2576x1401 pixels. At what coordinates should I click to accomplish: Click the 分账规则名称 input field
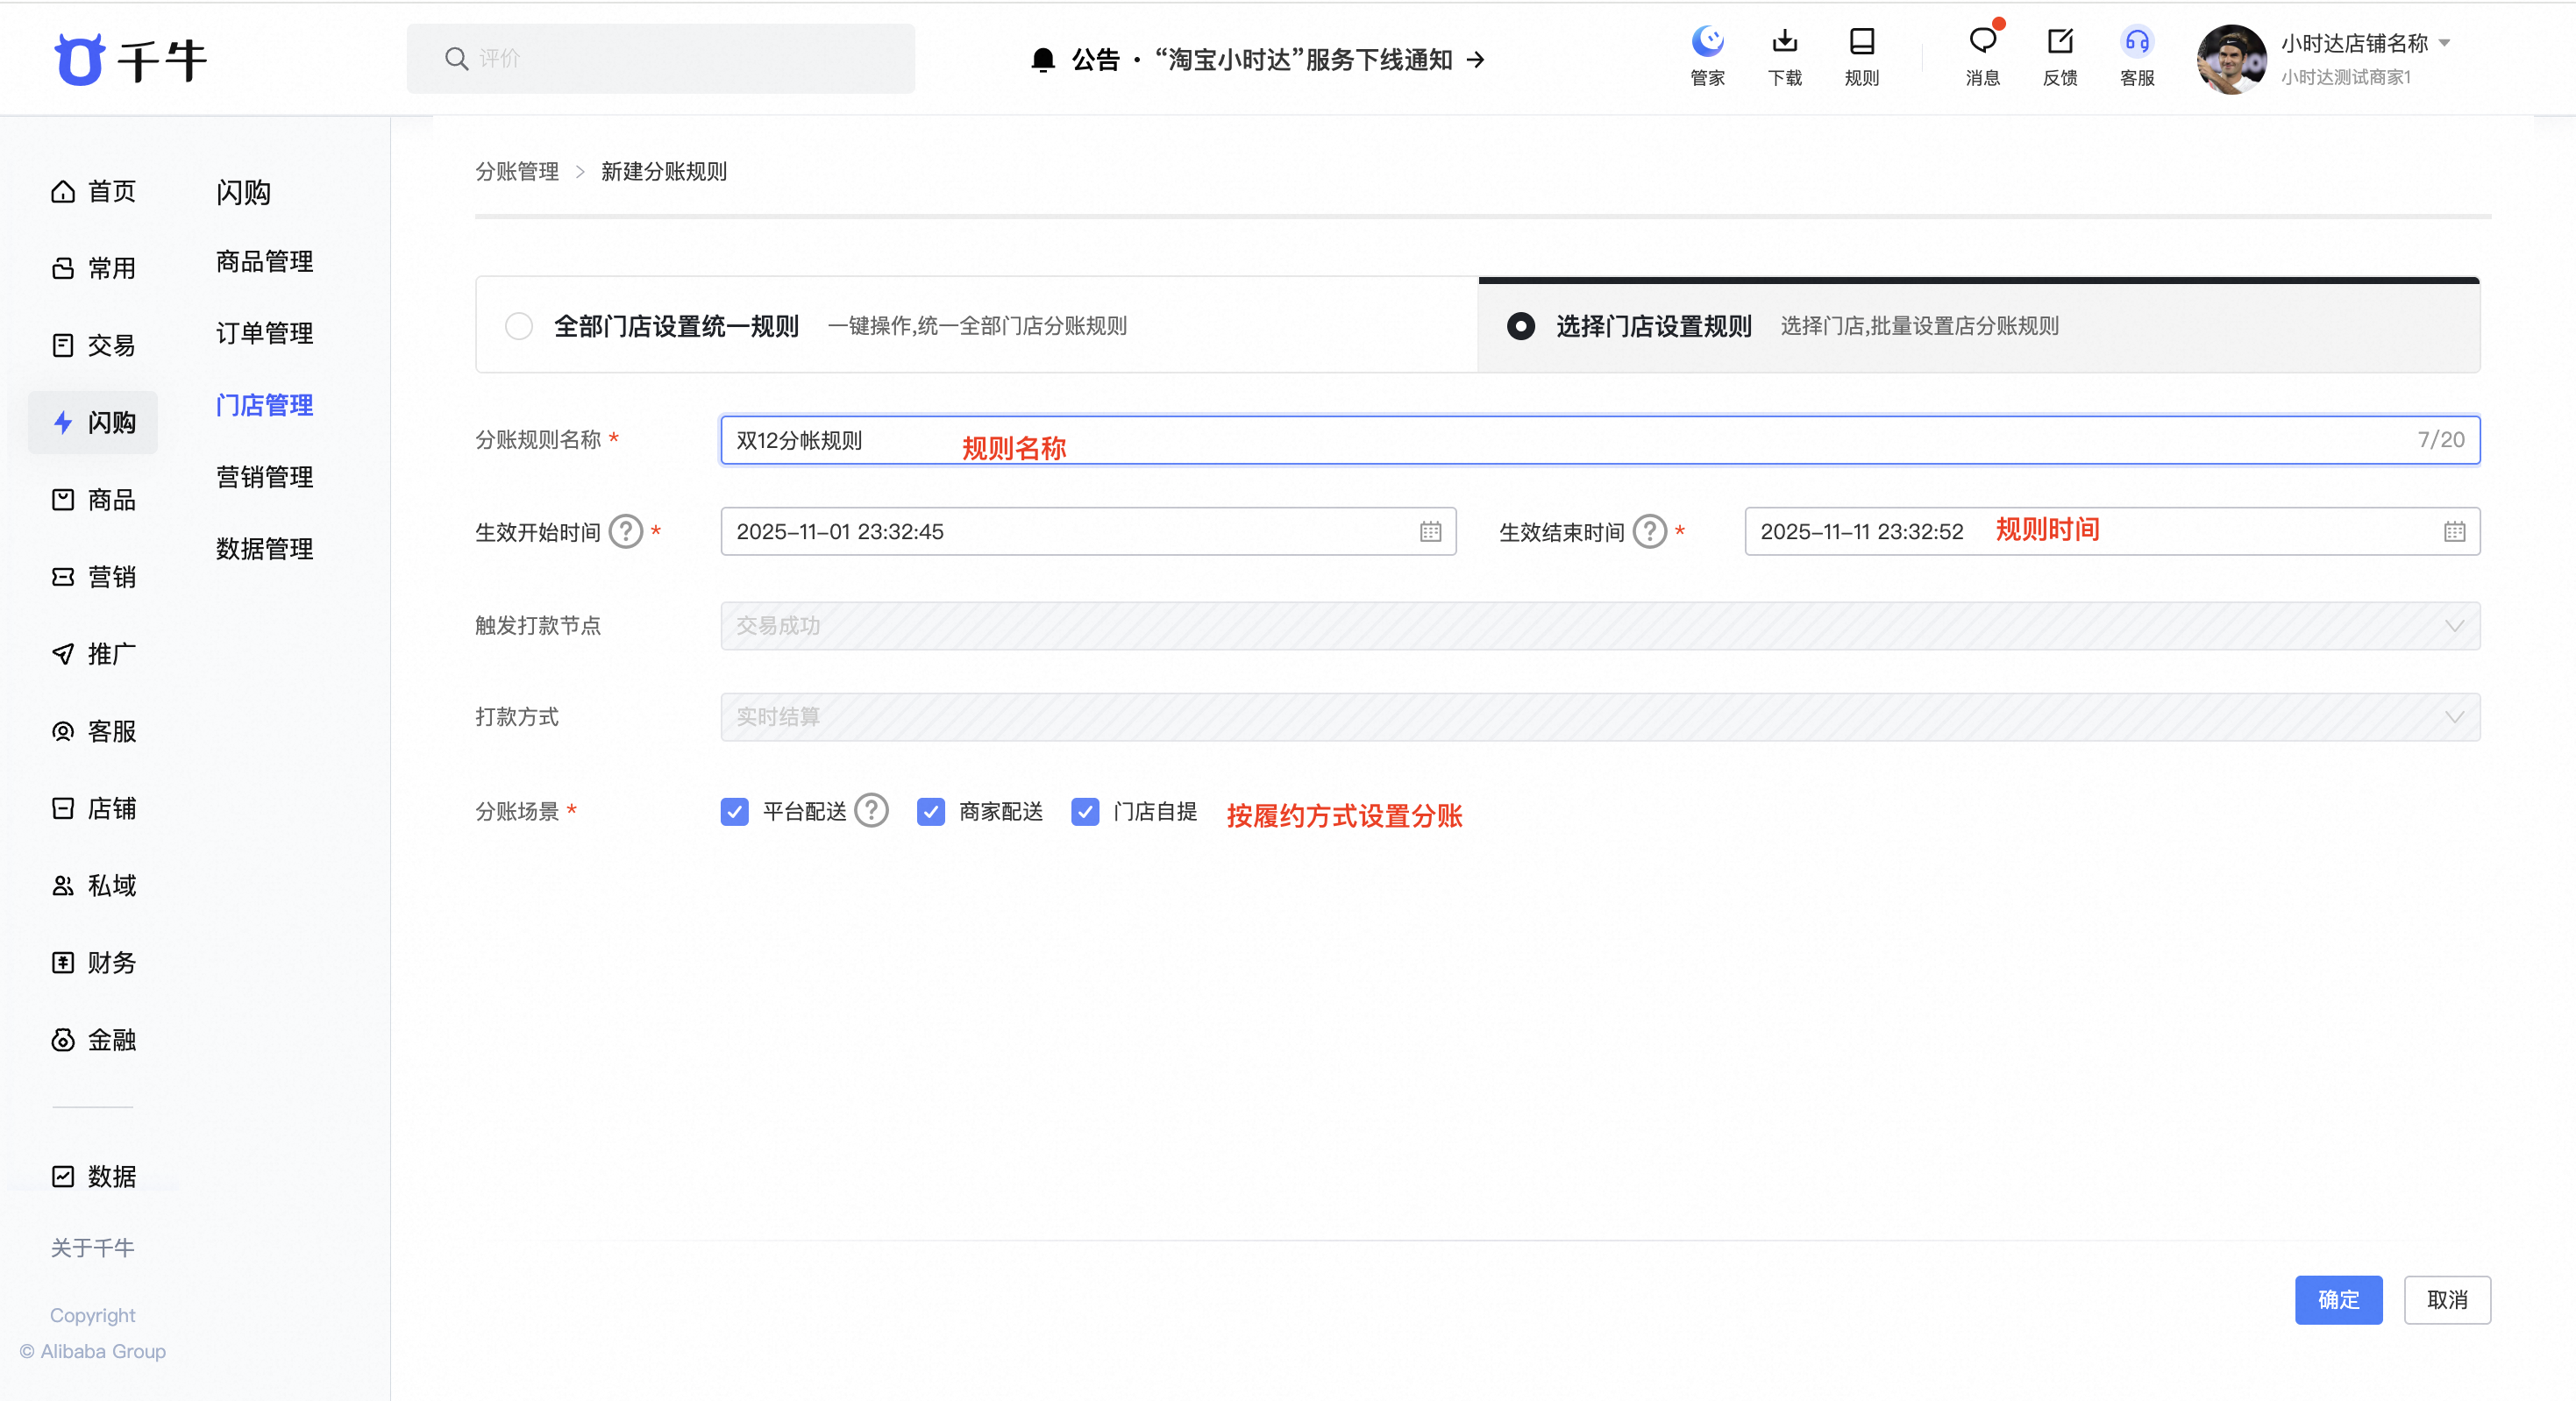tap(1598, 440)
